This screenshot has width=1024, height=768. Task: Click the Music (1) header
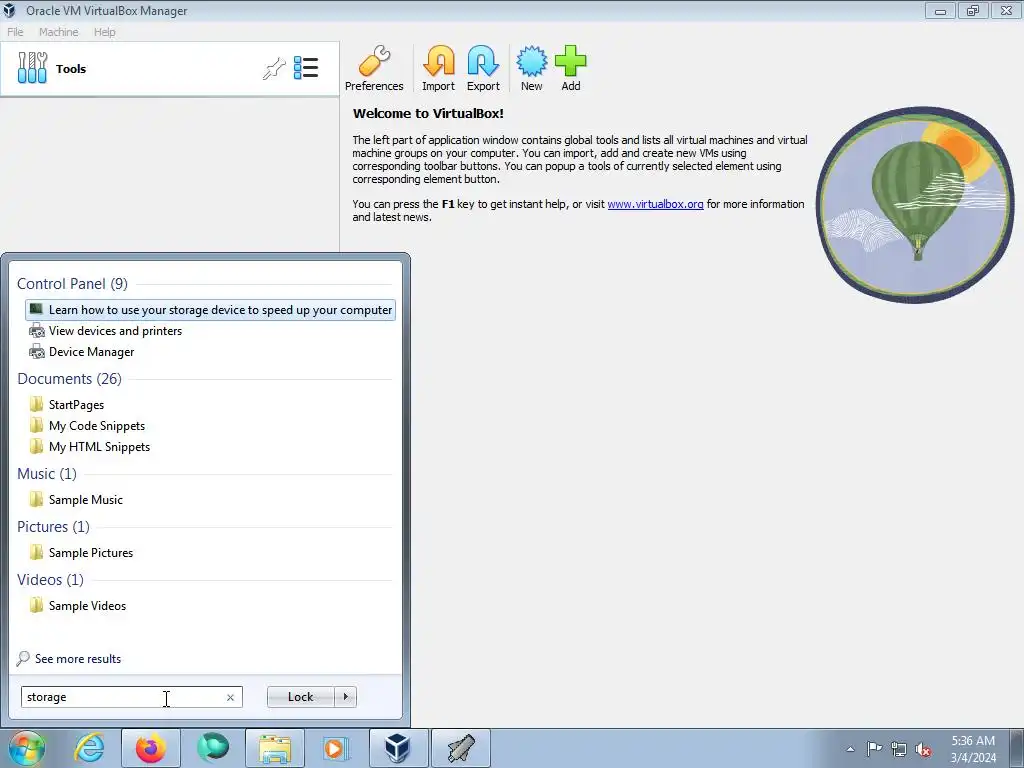47,473
